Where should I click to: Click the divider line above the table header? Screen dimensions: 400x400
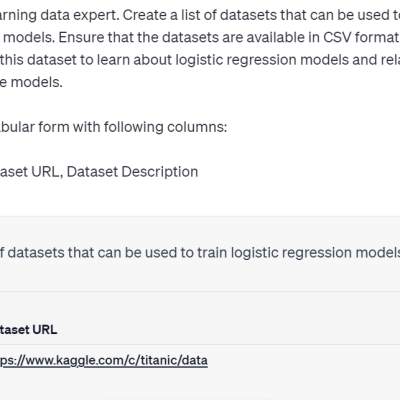200,291
